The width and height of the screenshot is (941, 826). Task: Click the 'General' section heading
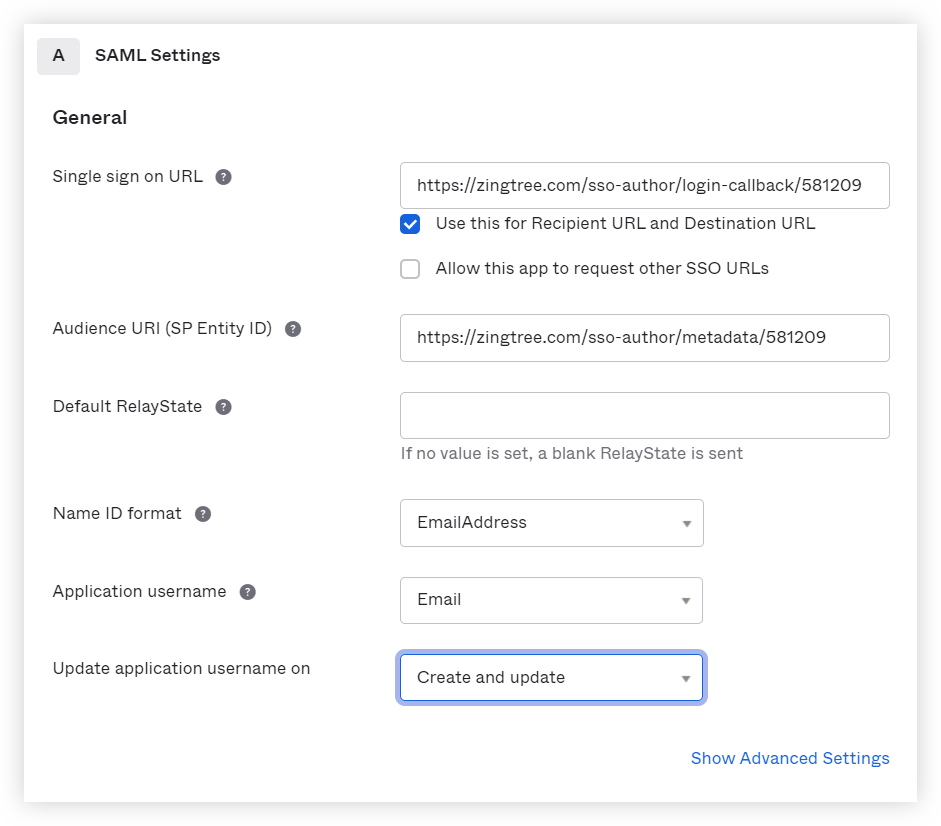click(x=90, y=117)
